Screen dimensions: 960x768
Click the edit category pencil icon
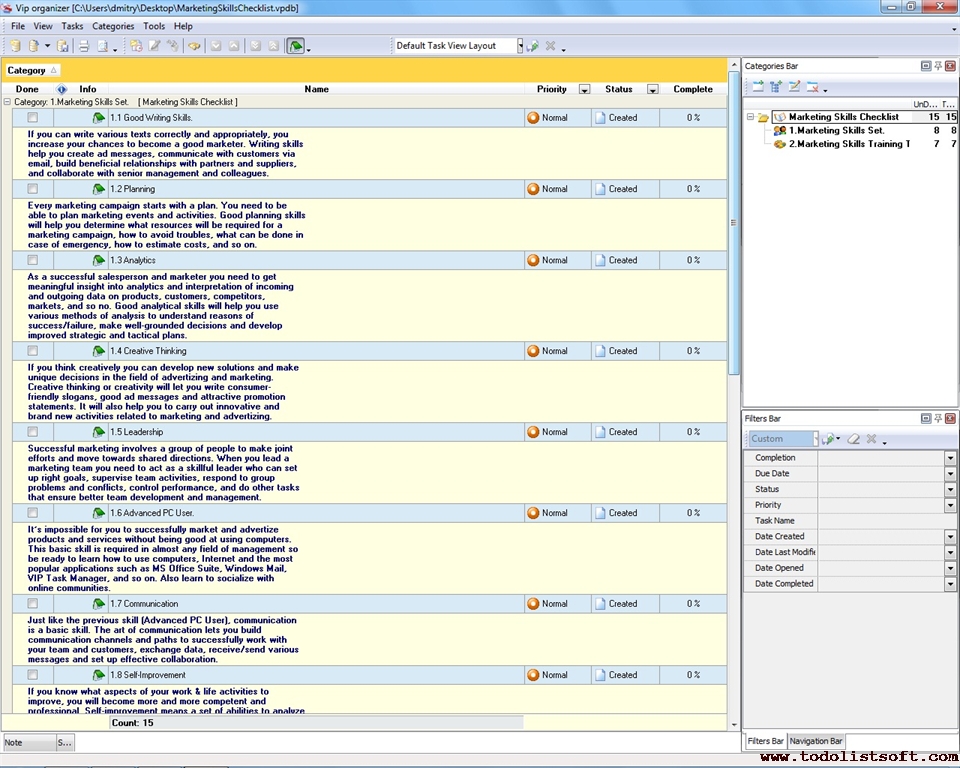pyautogui.click(x=794, y=87)
